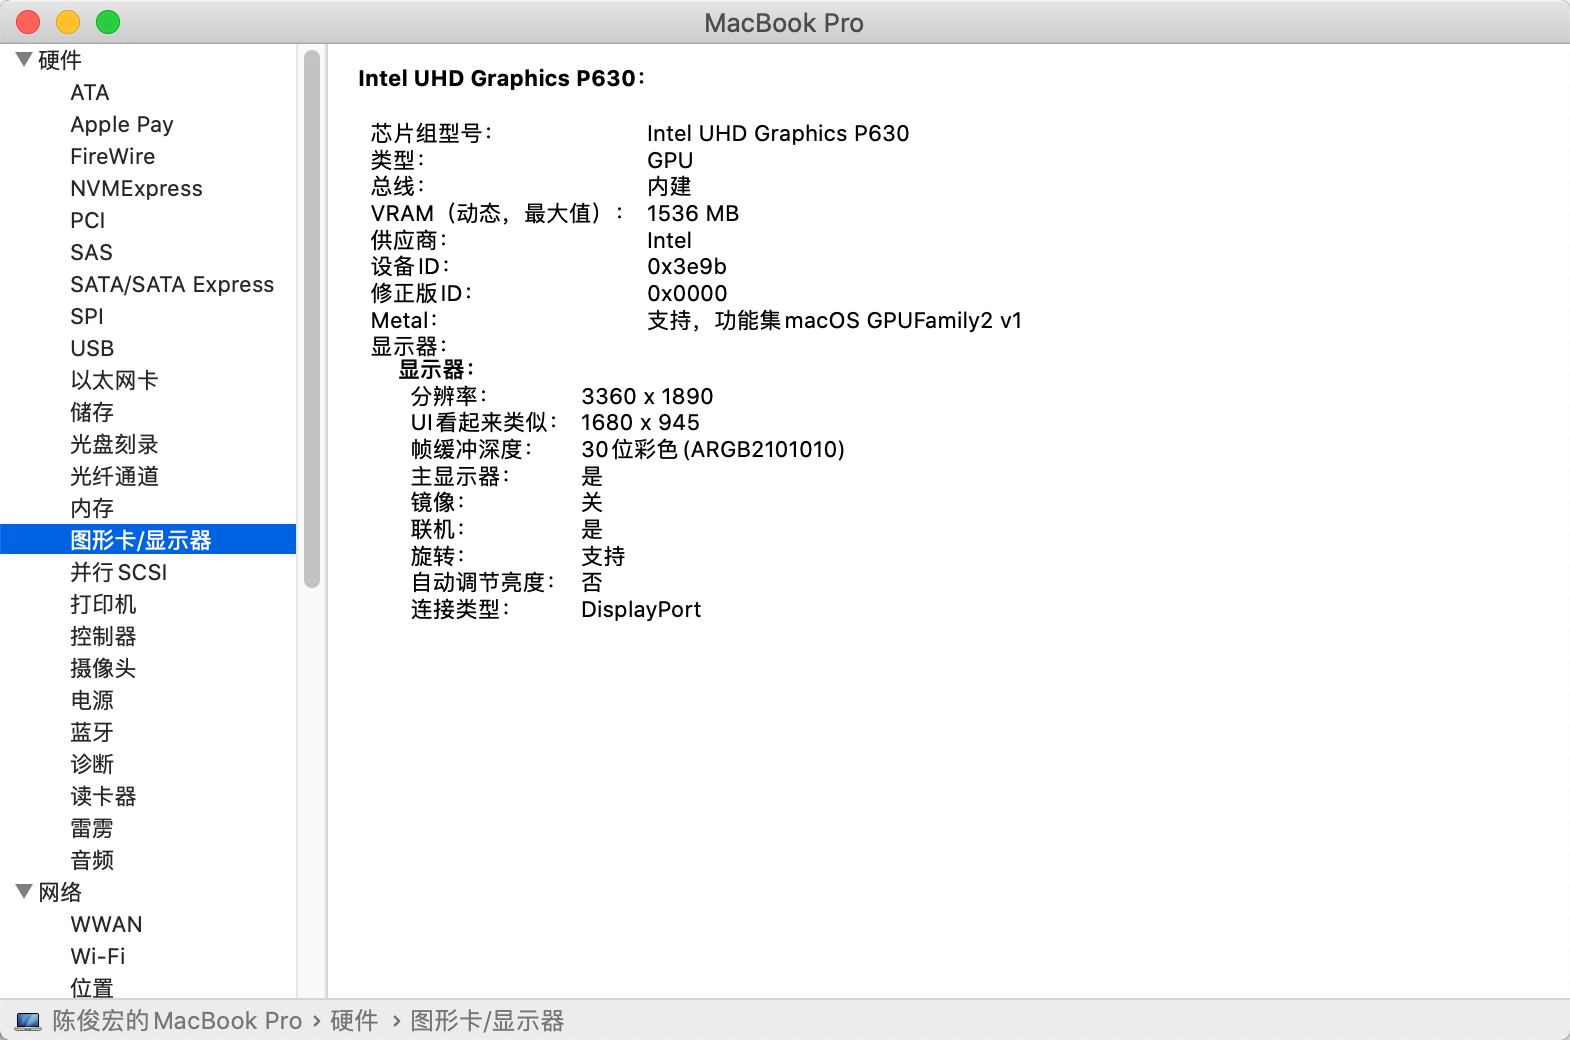Select 蓝牙 in the sidebar
The image size is (1570, 1040).
coord(92,733)
